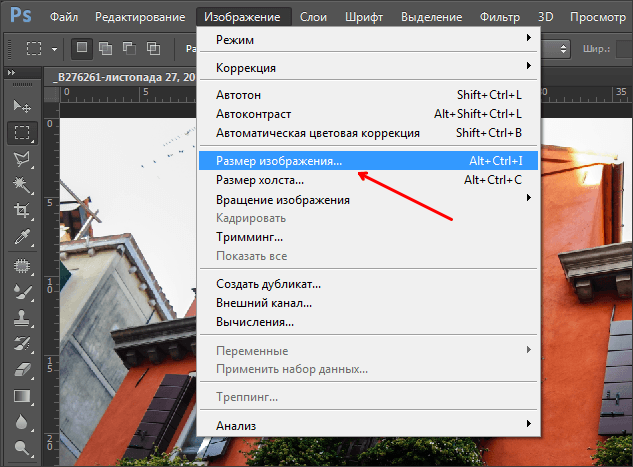The image size is (633, 467).
Task: Open the Фильтр menu
Action: 504,17
